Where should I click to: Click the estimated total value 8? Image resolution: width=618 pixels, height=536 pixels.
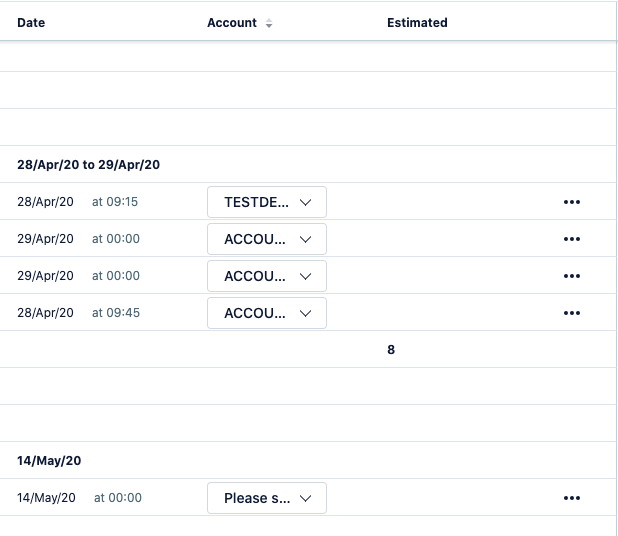(x=391, y=350)
